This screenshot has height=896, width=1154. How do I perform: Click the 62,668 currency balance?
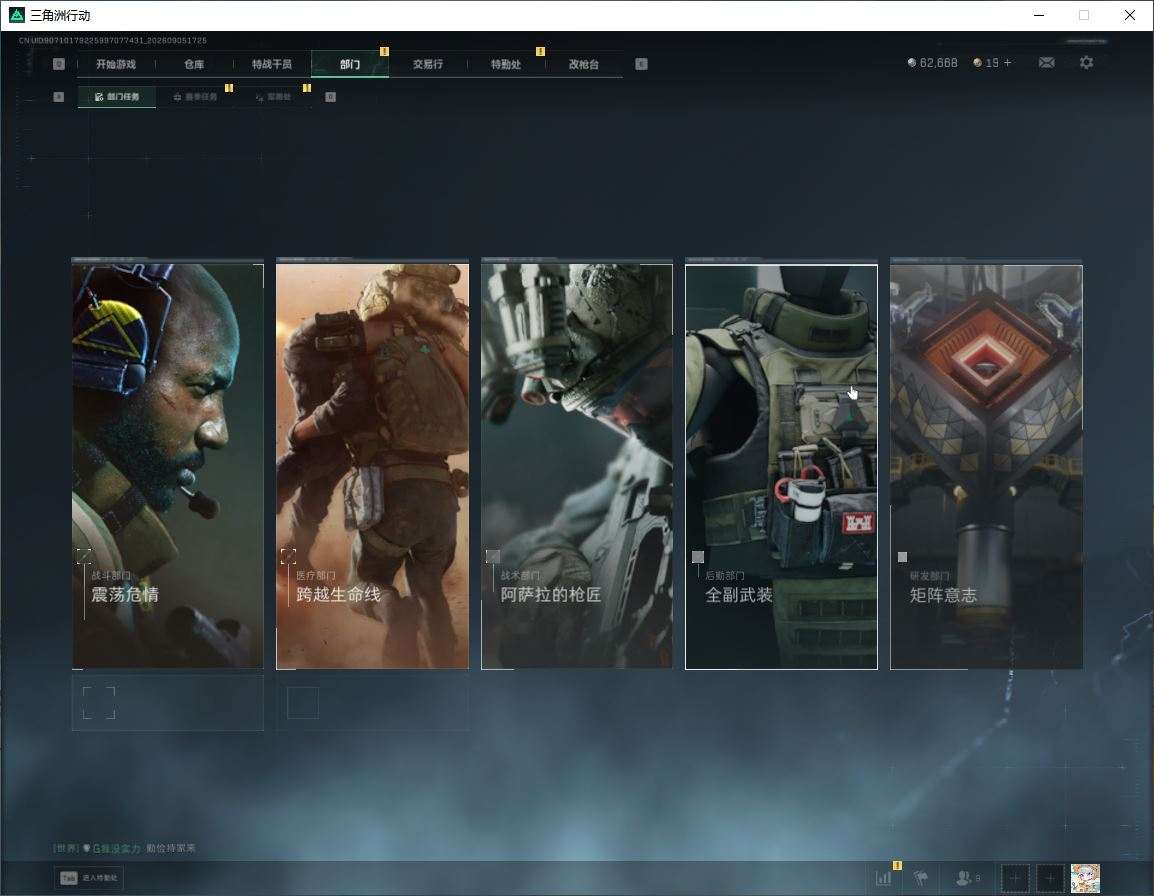click(x=932, y=63)
